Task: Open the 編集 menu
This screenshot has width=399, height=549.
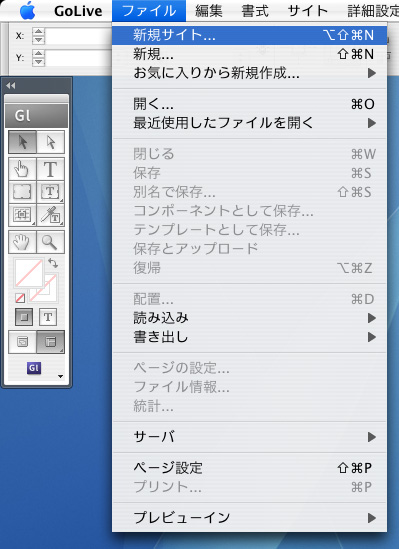Action: [209, 11]
